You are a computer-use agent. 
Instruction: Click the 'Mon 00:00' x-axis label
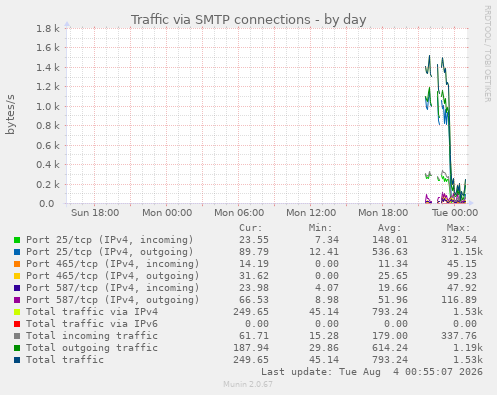(x=167, y=213)
